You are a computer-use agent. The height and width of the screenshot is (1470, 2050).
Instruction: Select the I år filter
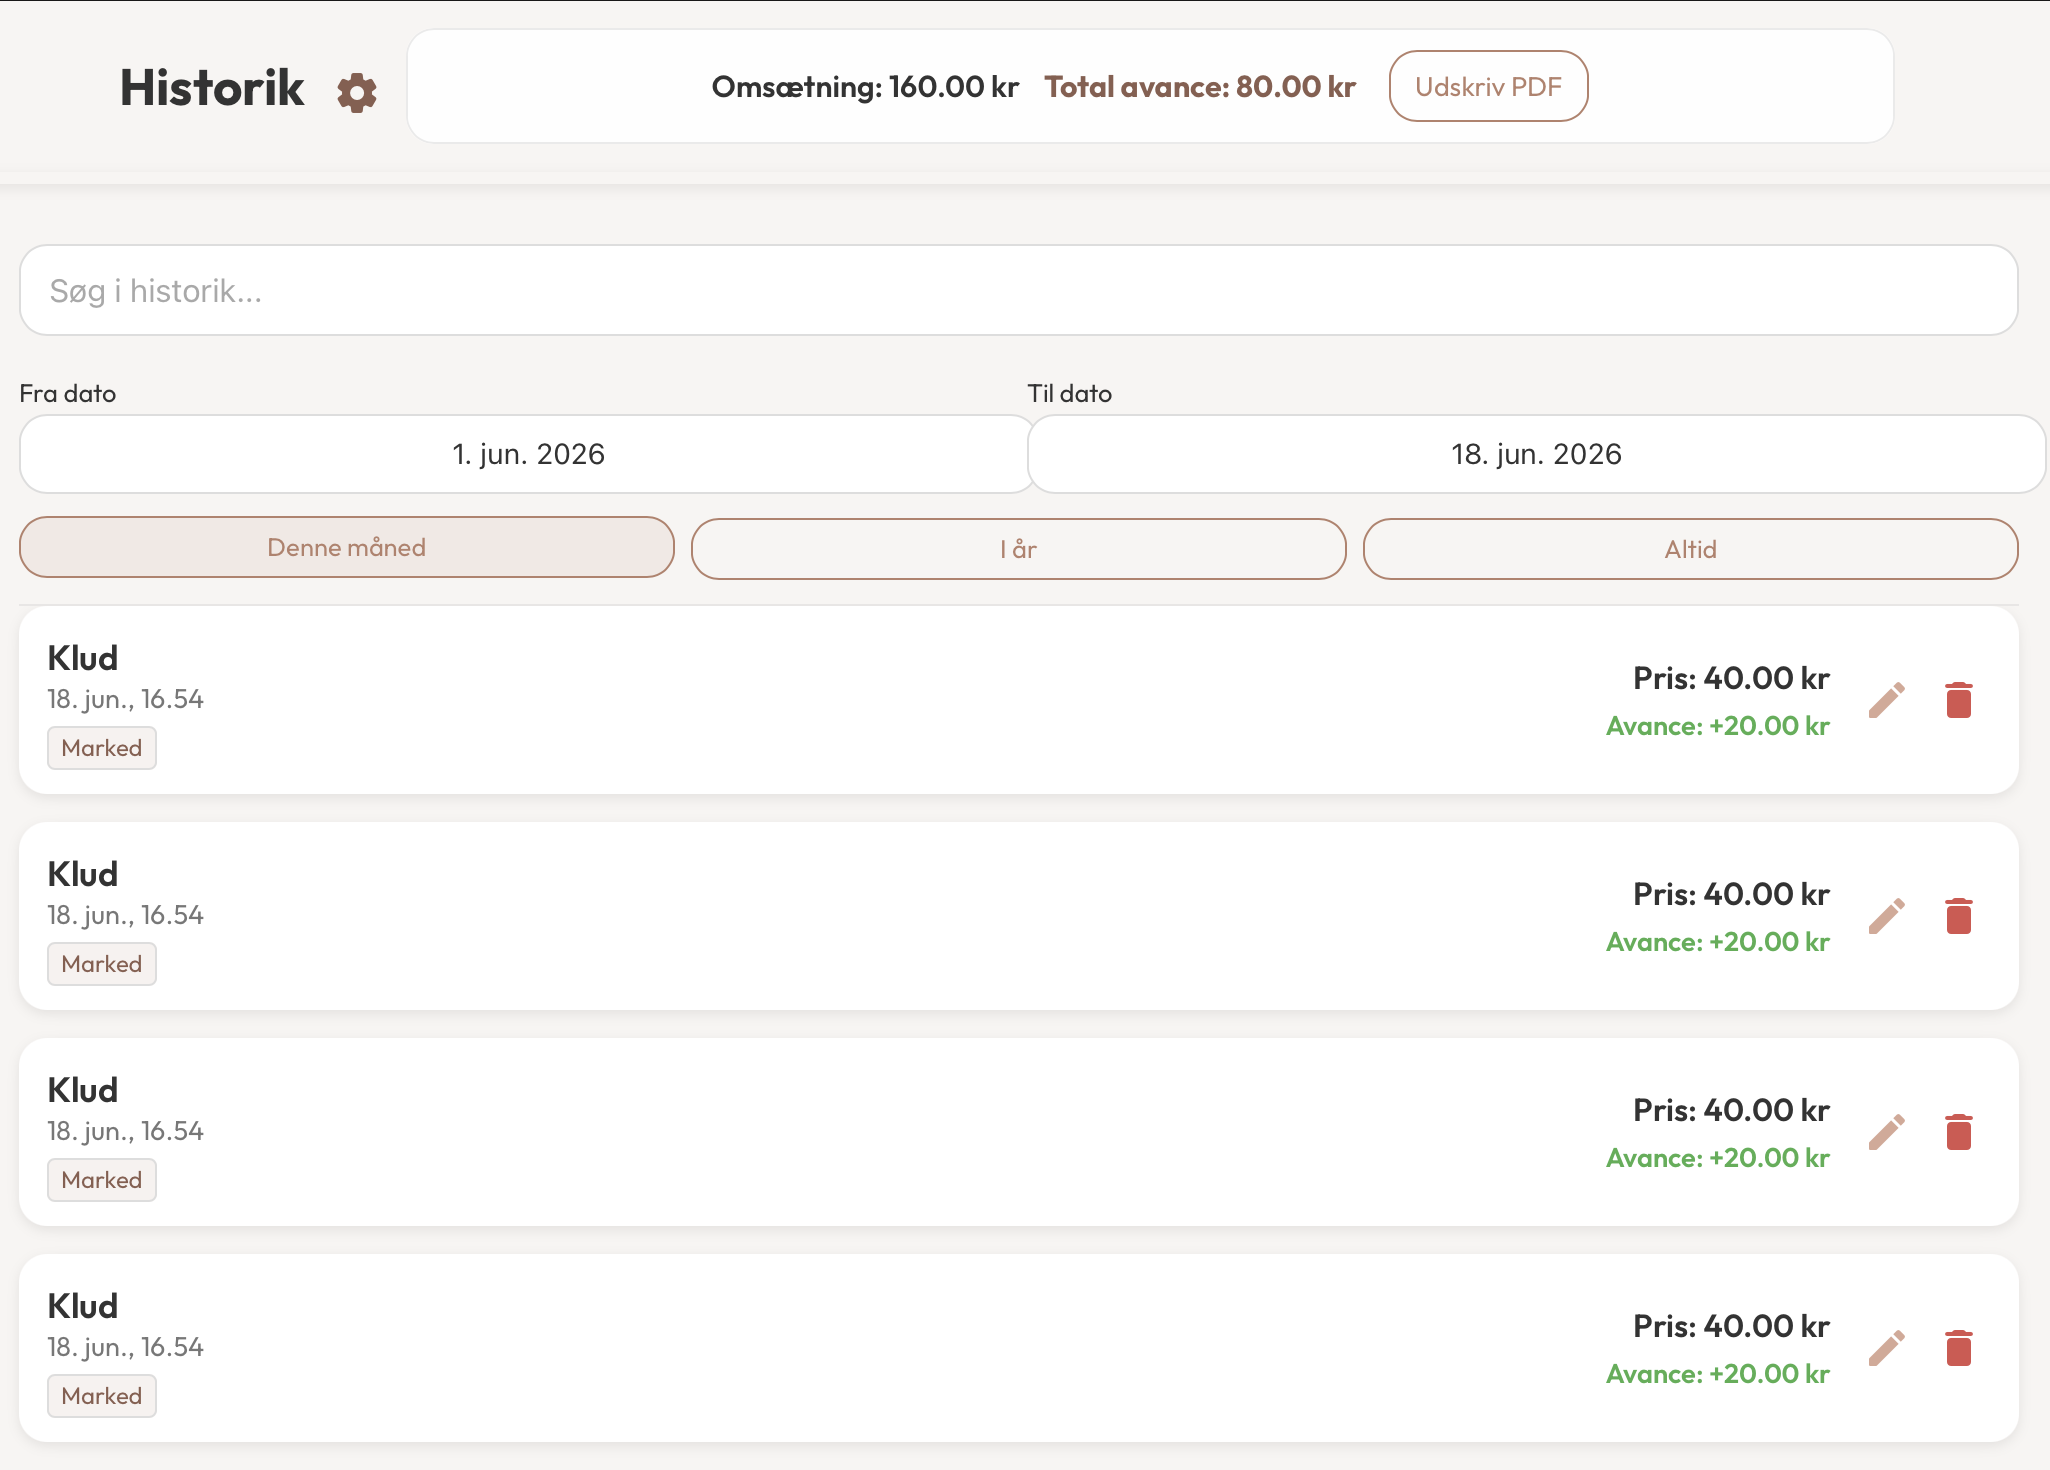click(x=1018, y=549)
